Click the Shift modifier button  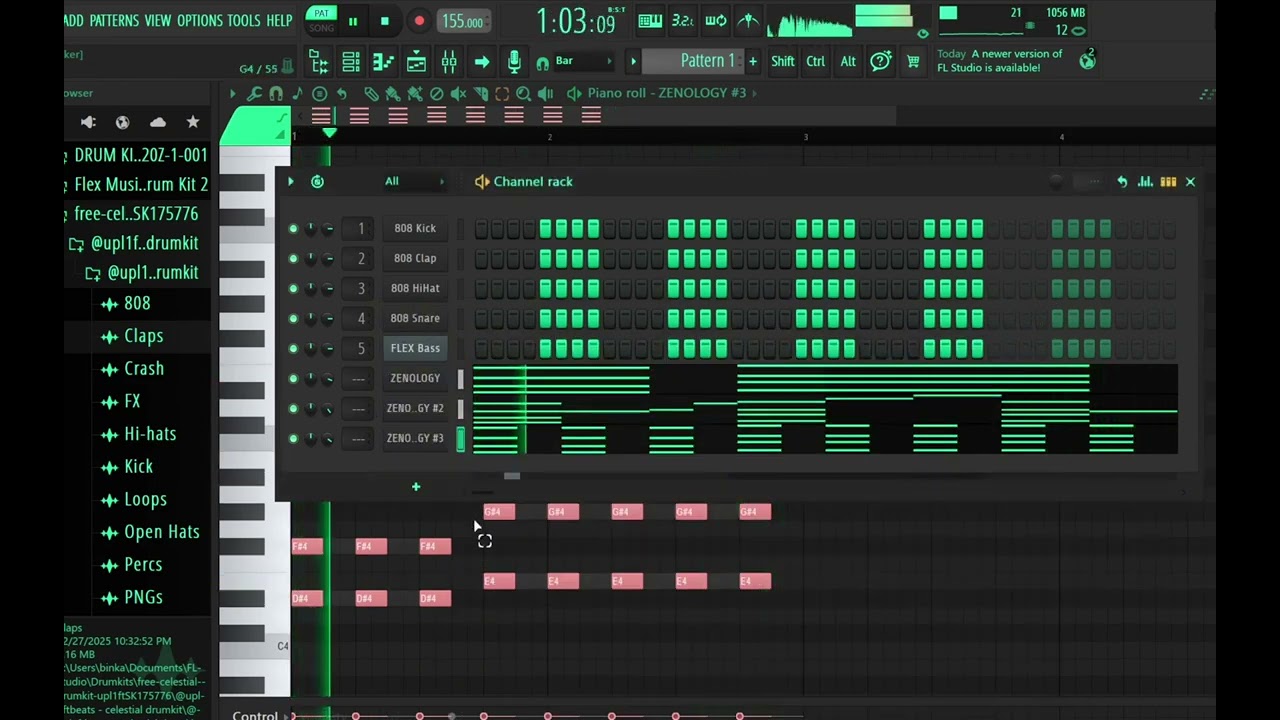(783, 62)
